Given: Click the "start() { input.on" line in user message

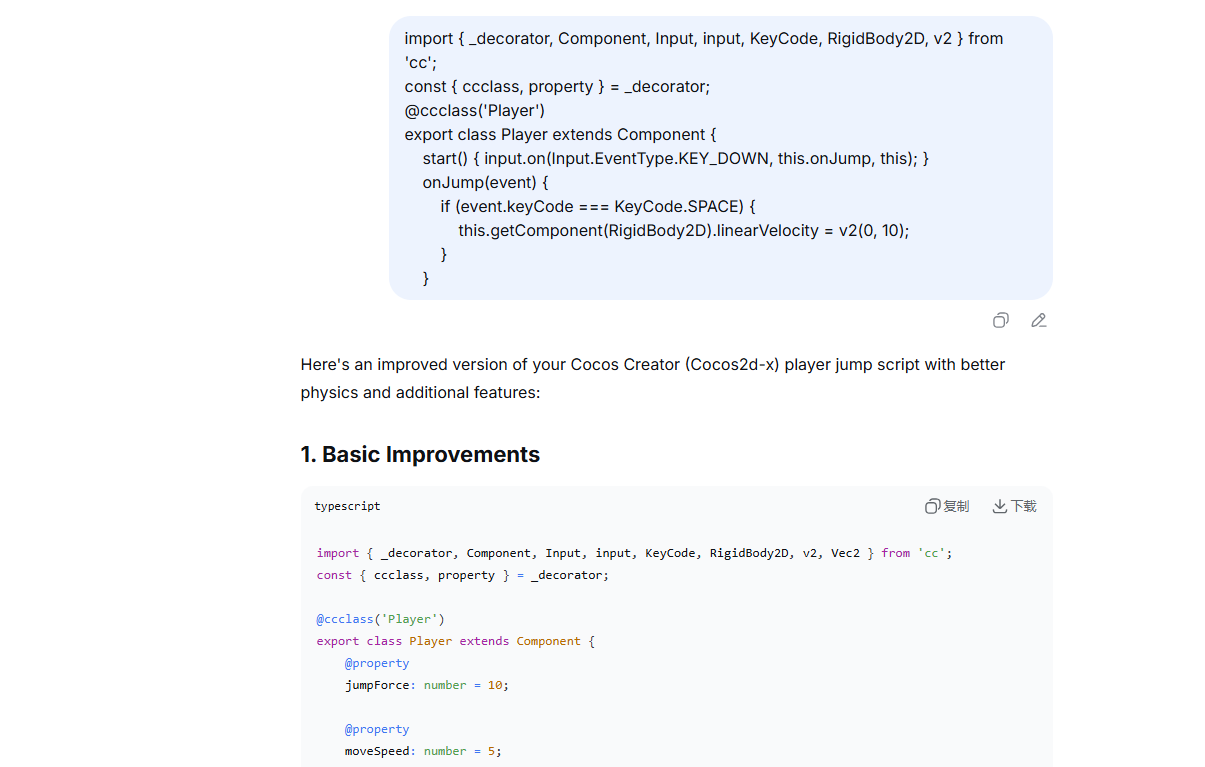Looking at the screenshot, I should 675,158.
